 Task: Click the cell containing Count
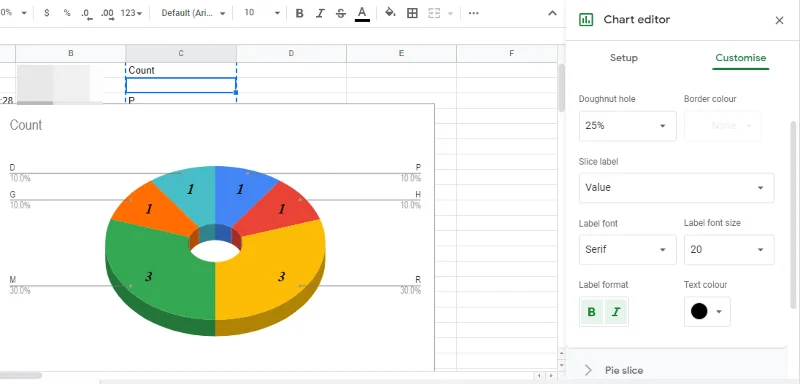(181, 70)
